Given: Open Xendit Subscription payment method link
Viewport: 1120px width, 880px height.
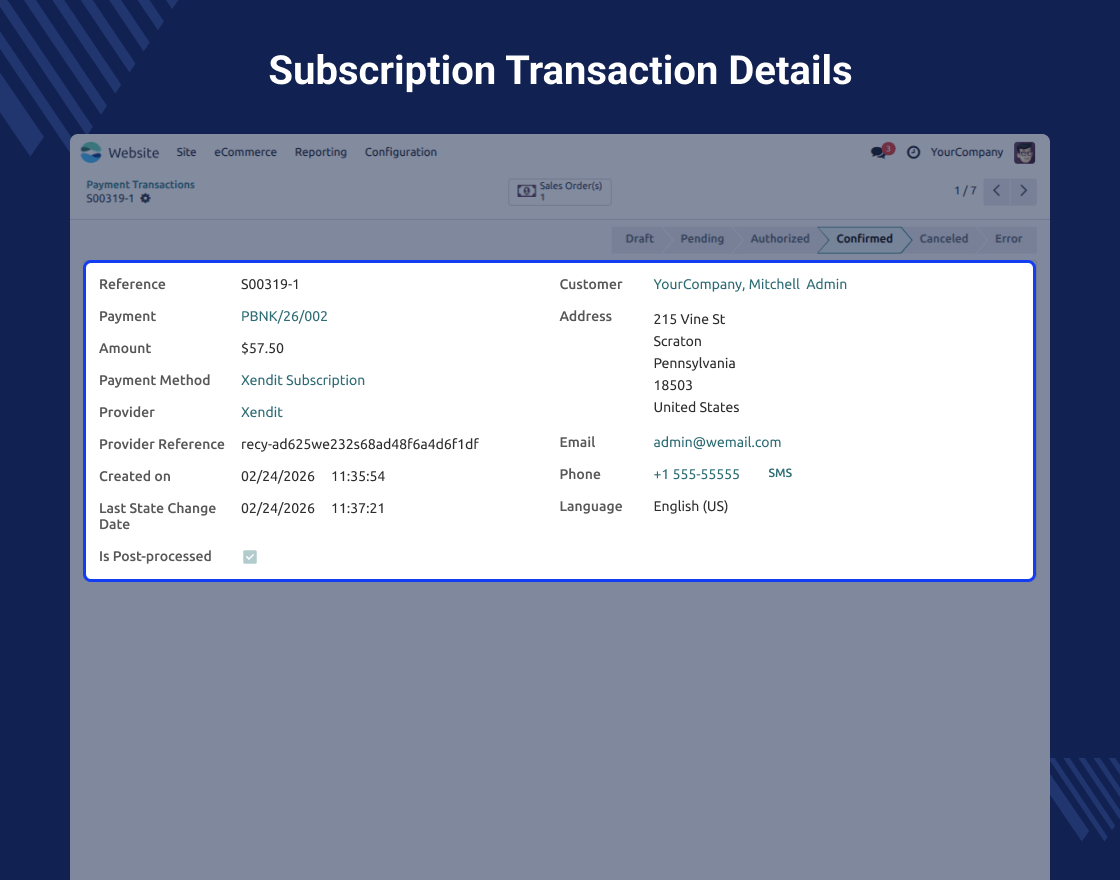Looking at the screenshot, I should click(x=303, y=380).
